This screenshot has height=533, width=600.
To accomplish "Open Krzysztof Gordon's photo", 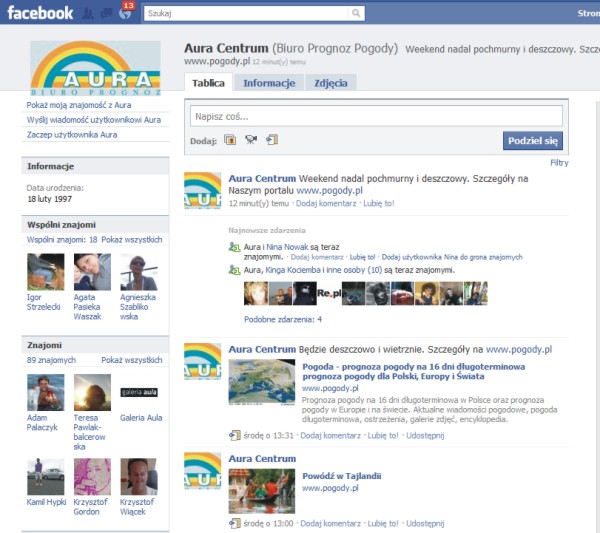I will pyautogui.click(x=92, y=477).
